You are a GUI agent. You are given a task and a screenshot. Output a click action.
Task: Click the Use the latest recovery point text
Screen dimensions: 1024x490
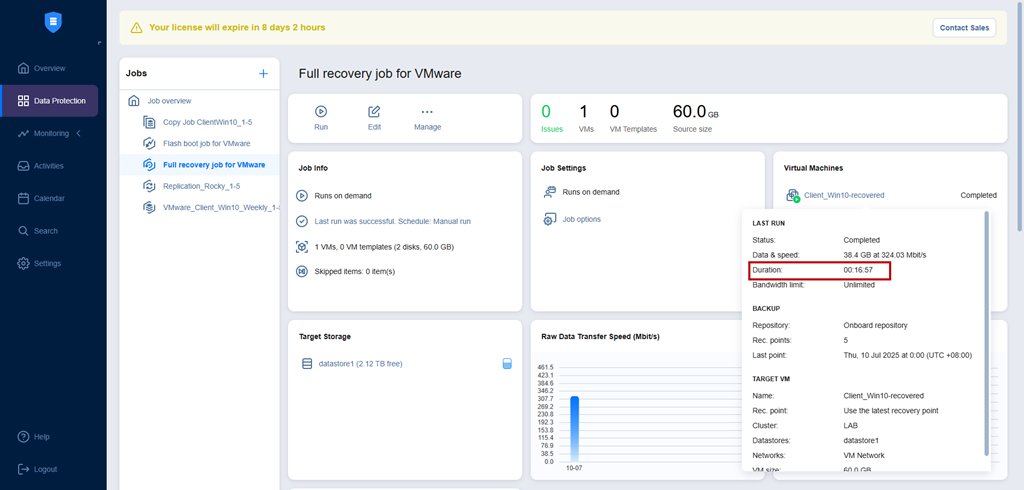coord(891,411)
